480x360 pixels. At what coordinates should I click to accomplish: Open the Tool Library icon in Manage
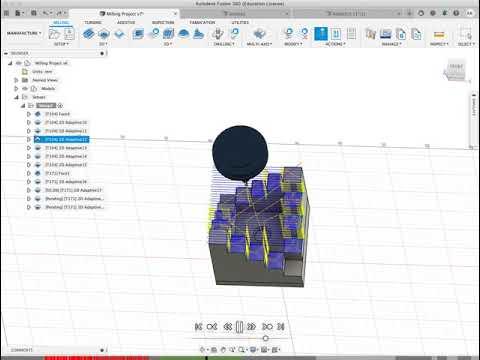[x=370, y=34]
